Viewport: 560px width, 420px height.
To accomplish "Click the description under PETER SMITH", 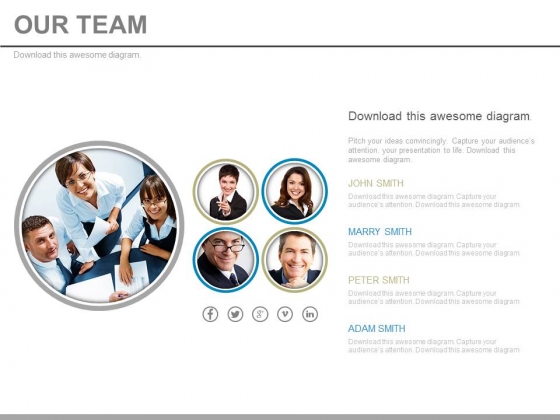I will click(434, 298).
